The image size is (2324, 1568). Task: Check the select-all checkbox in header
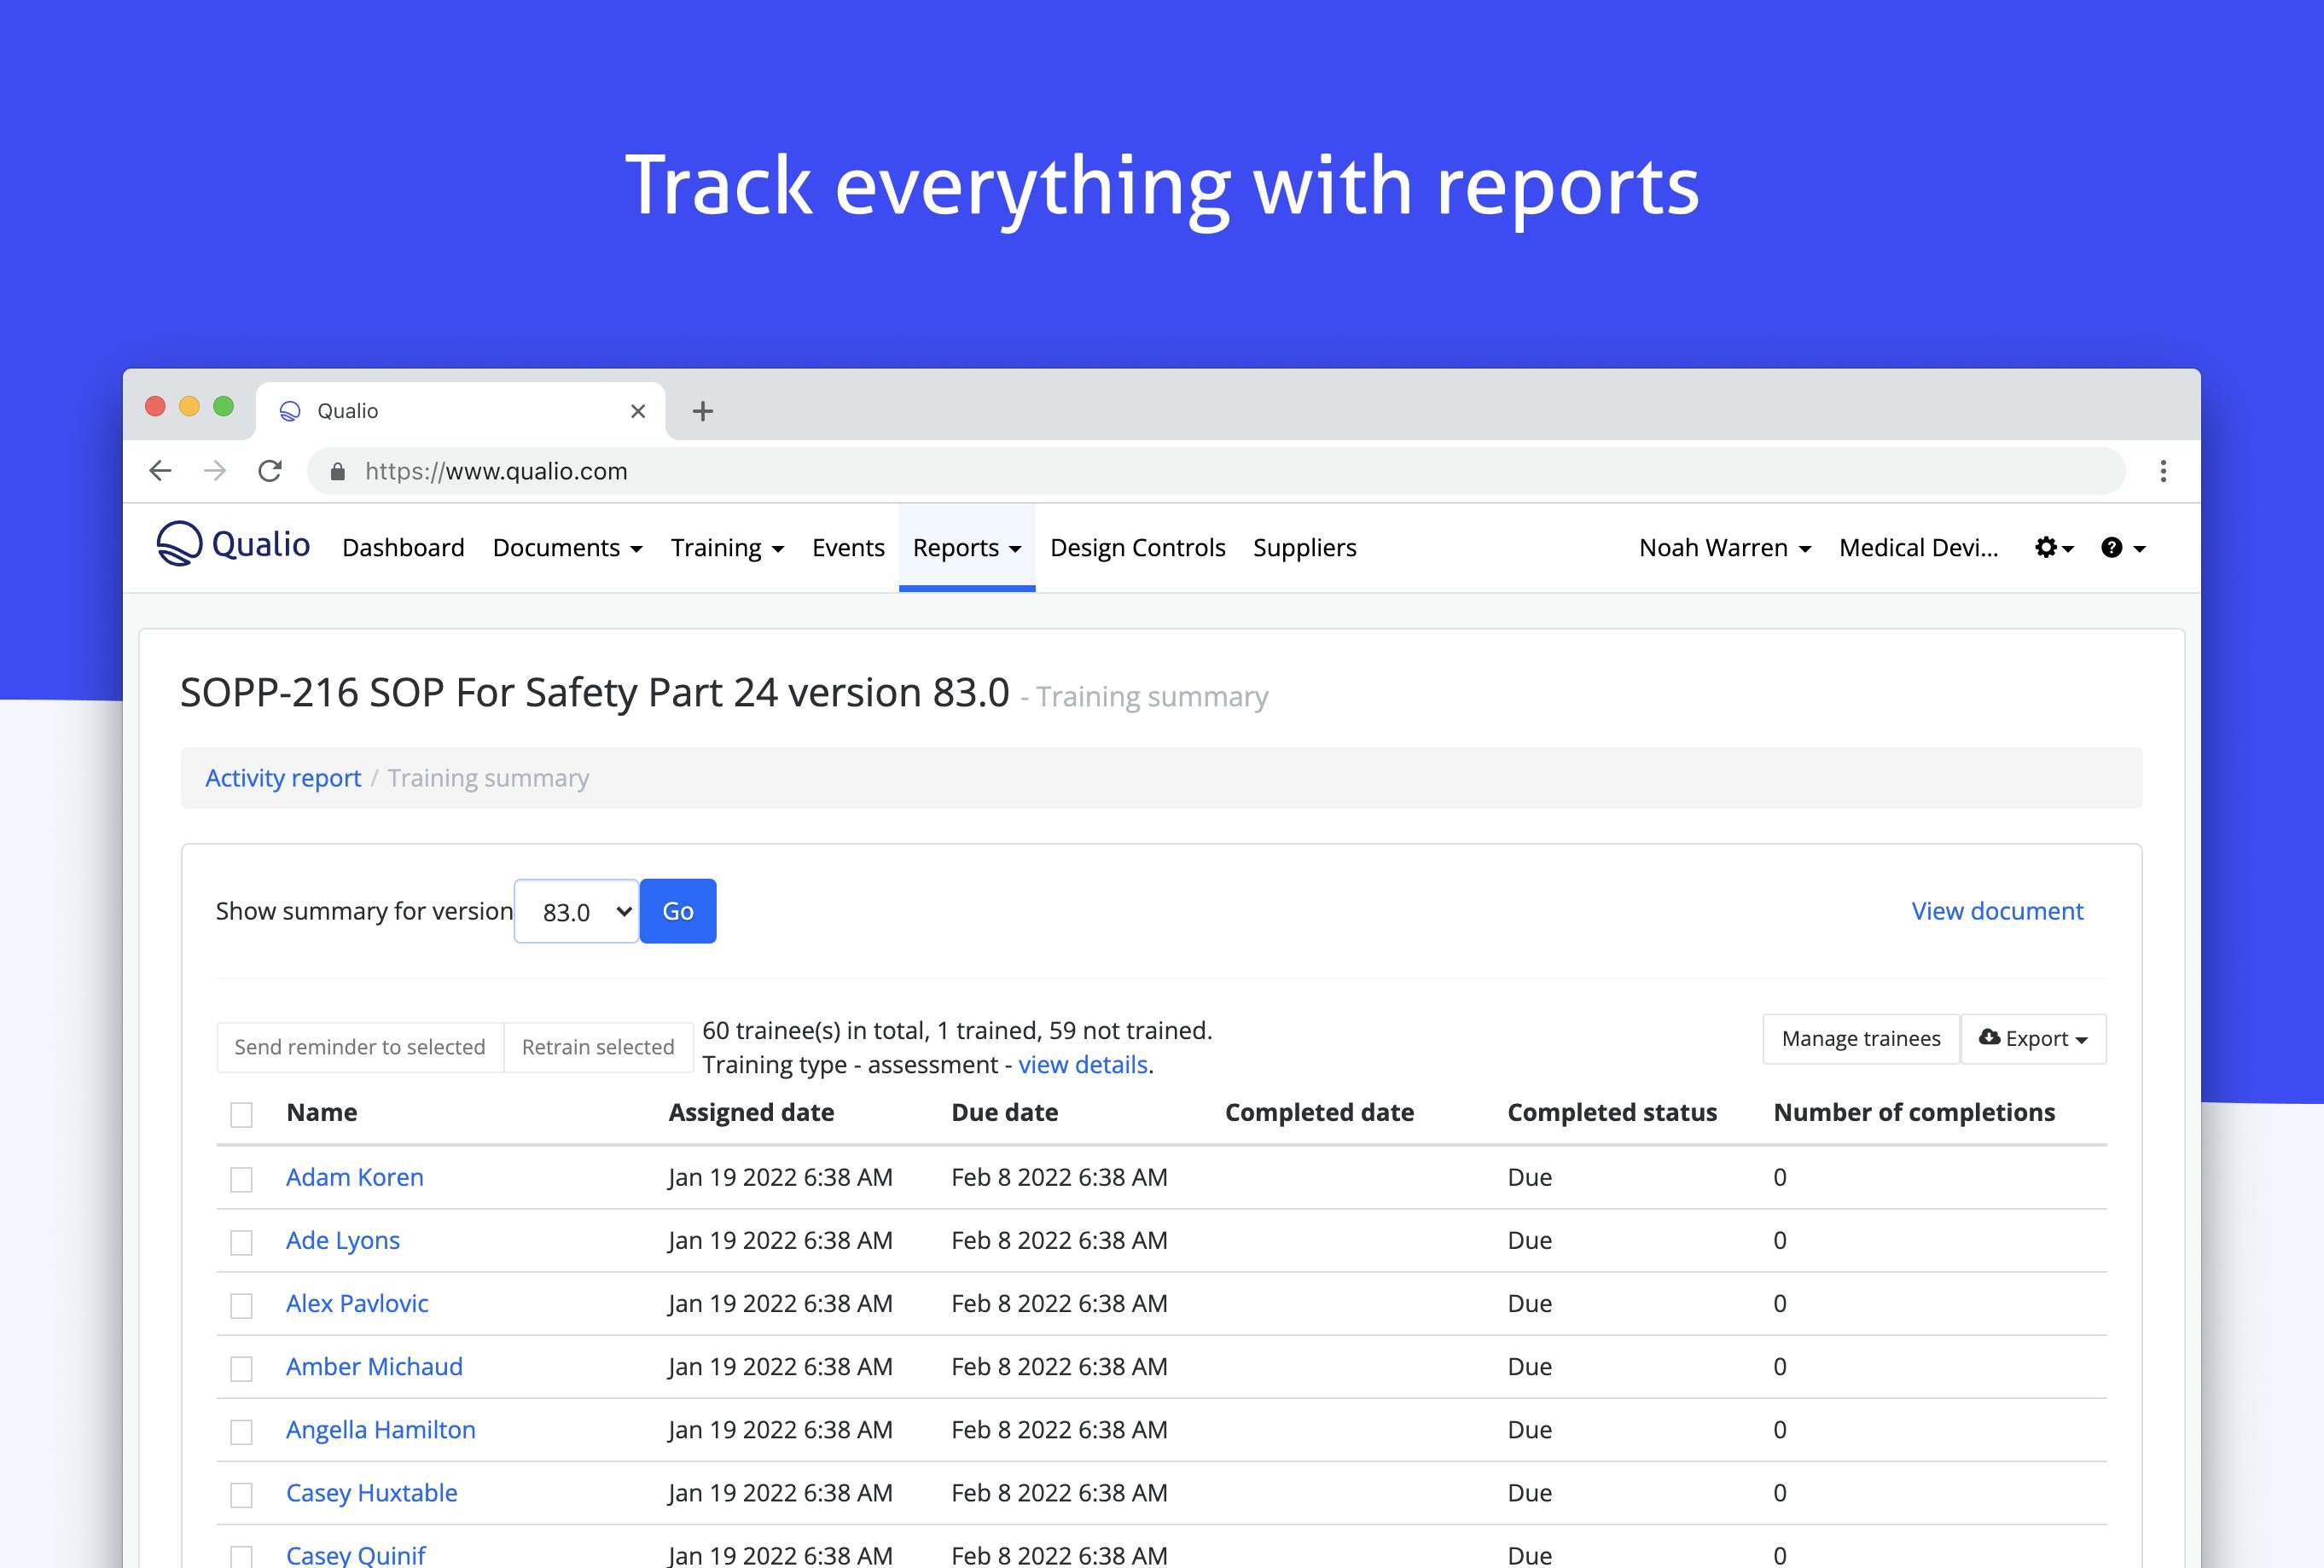(x=241, y=1114)
